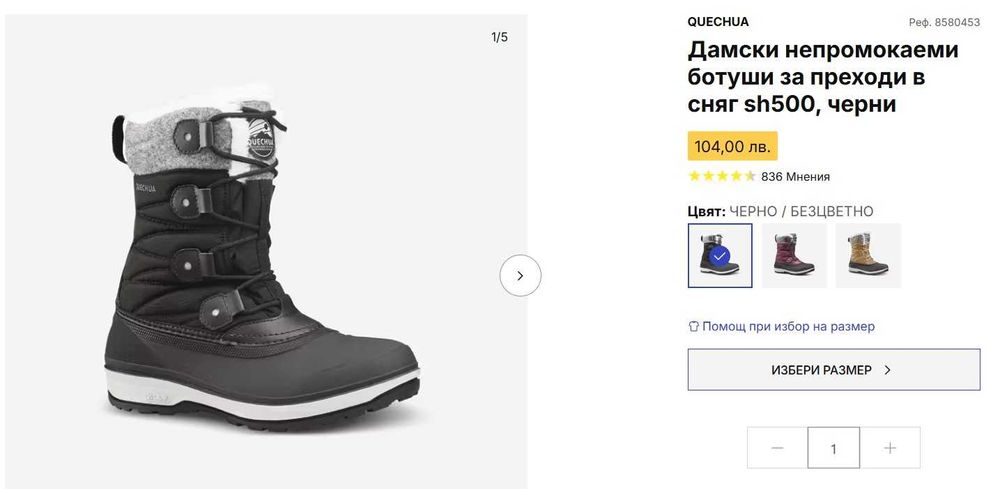Click the 104,00 лв. price badge
Image resolution: width=1000 pixels, height=489 pixels.
732,146
